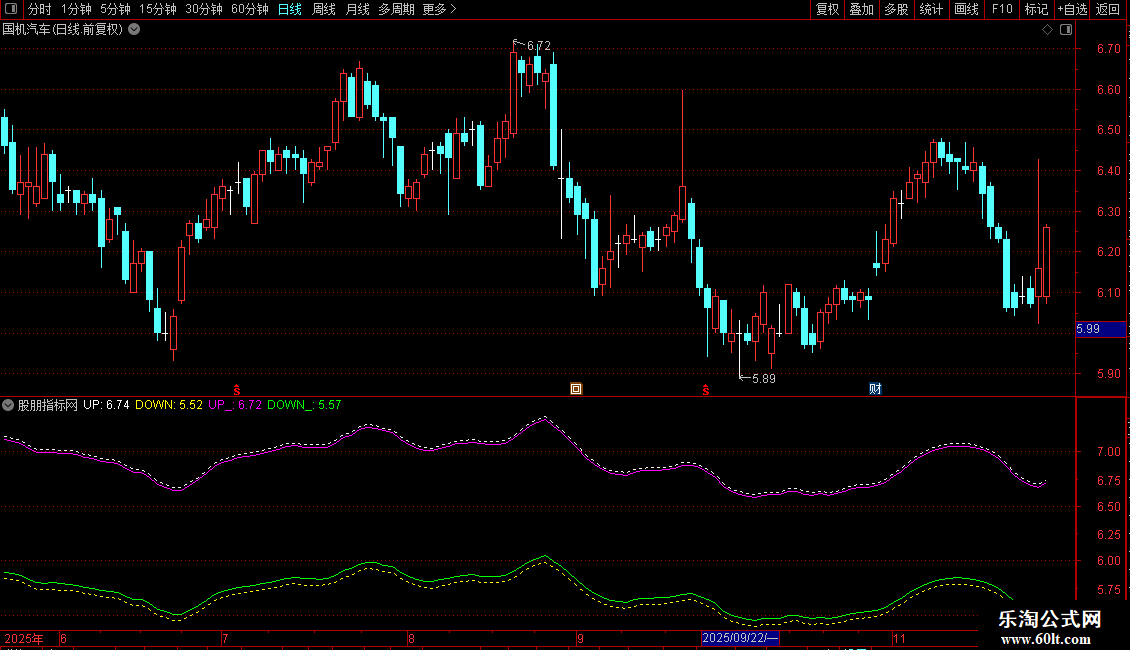Click the yellow DOWN: 5.52 value
This screenshot has width=1130, height=650.
(x=169, y=405)
